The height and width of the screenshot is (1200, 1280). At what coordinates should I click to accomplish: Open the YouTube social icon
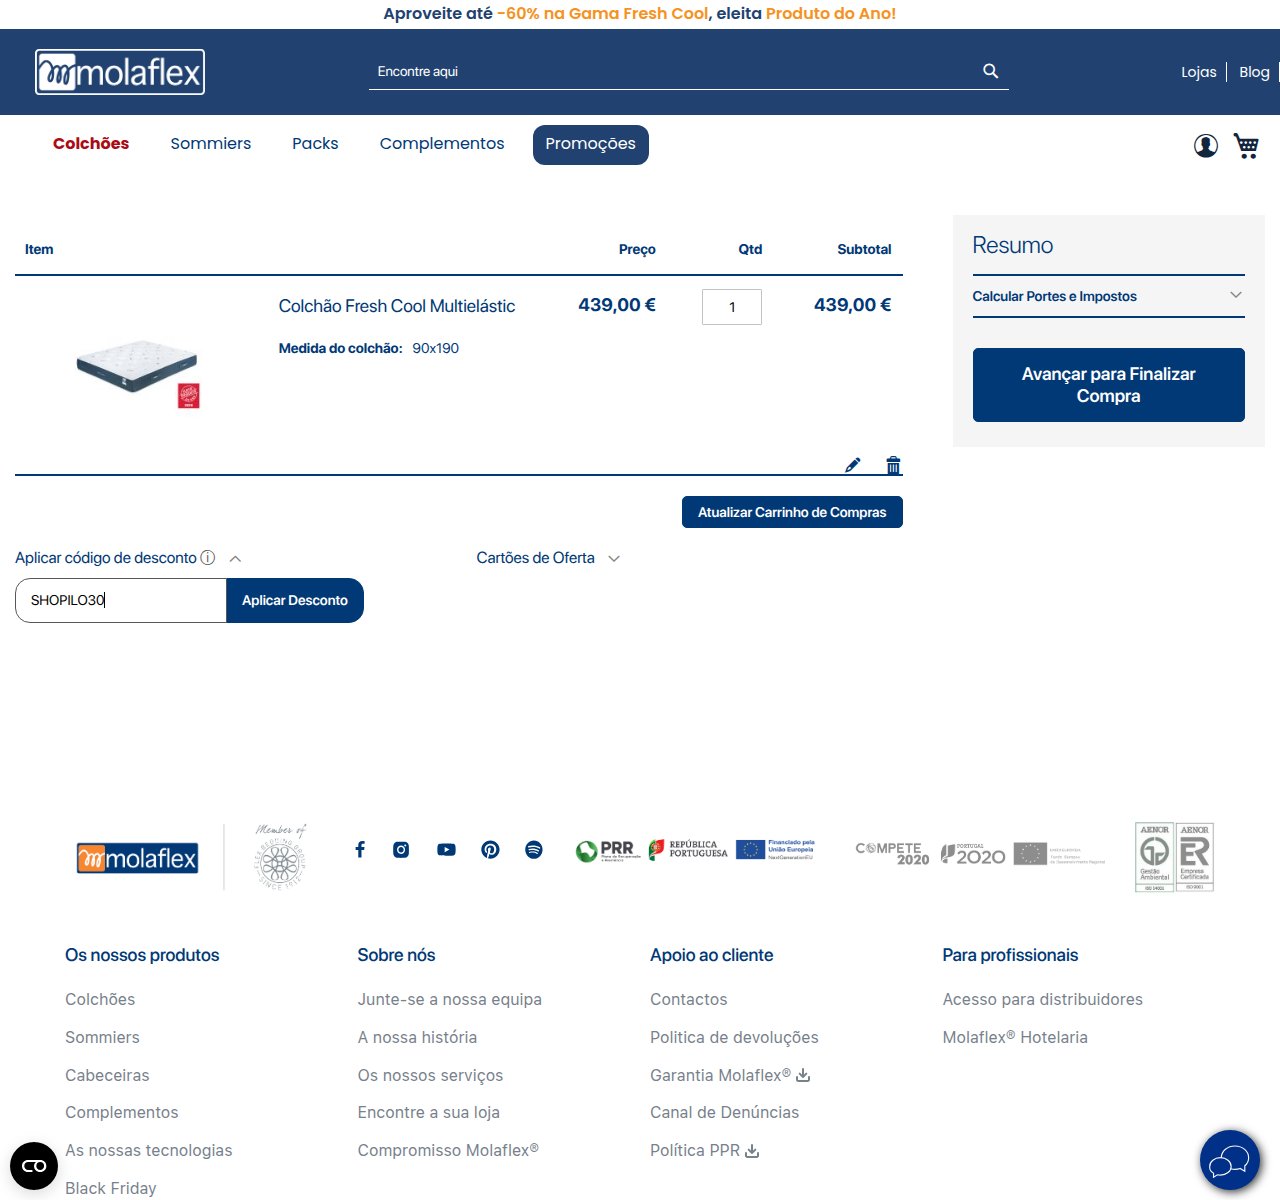tap(446, 850)
